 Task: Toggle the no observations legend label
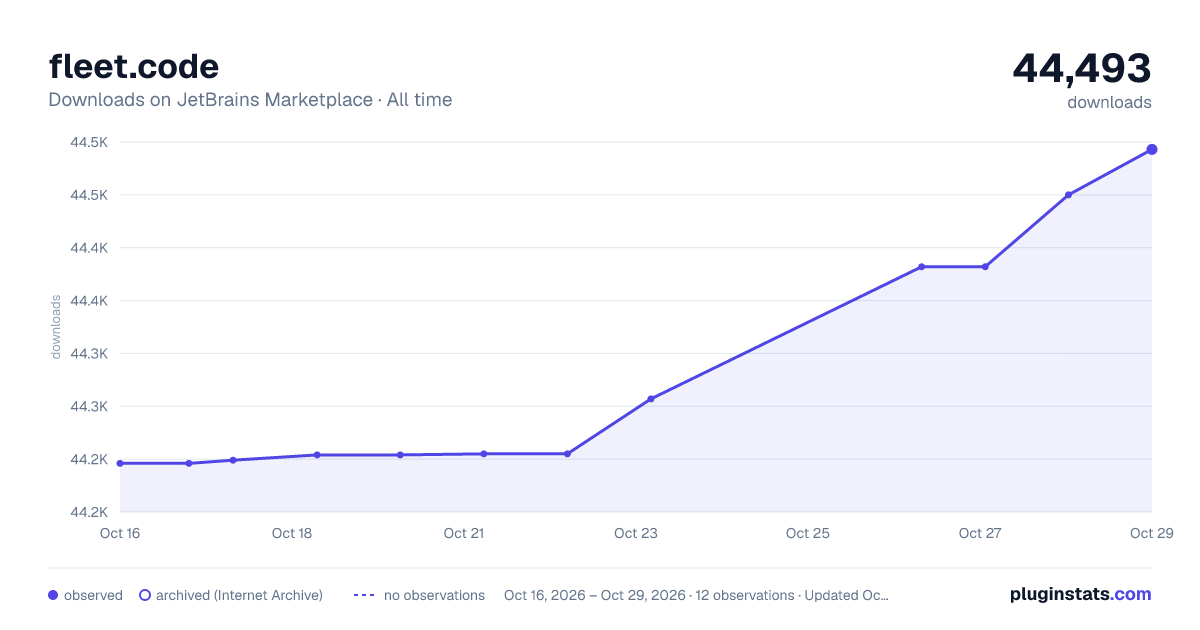point(434,595)
